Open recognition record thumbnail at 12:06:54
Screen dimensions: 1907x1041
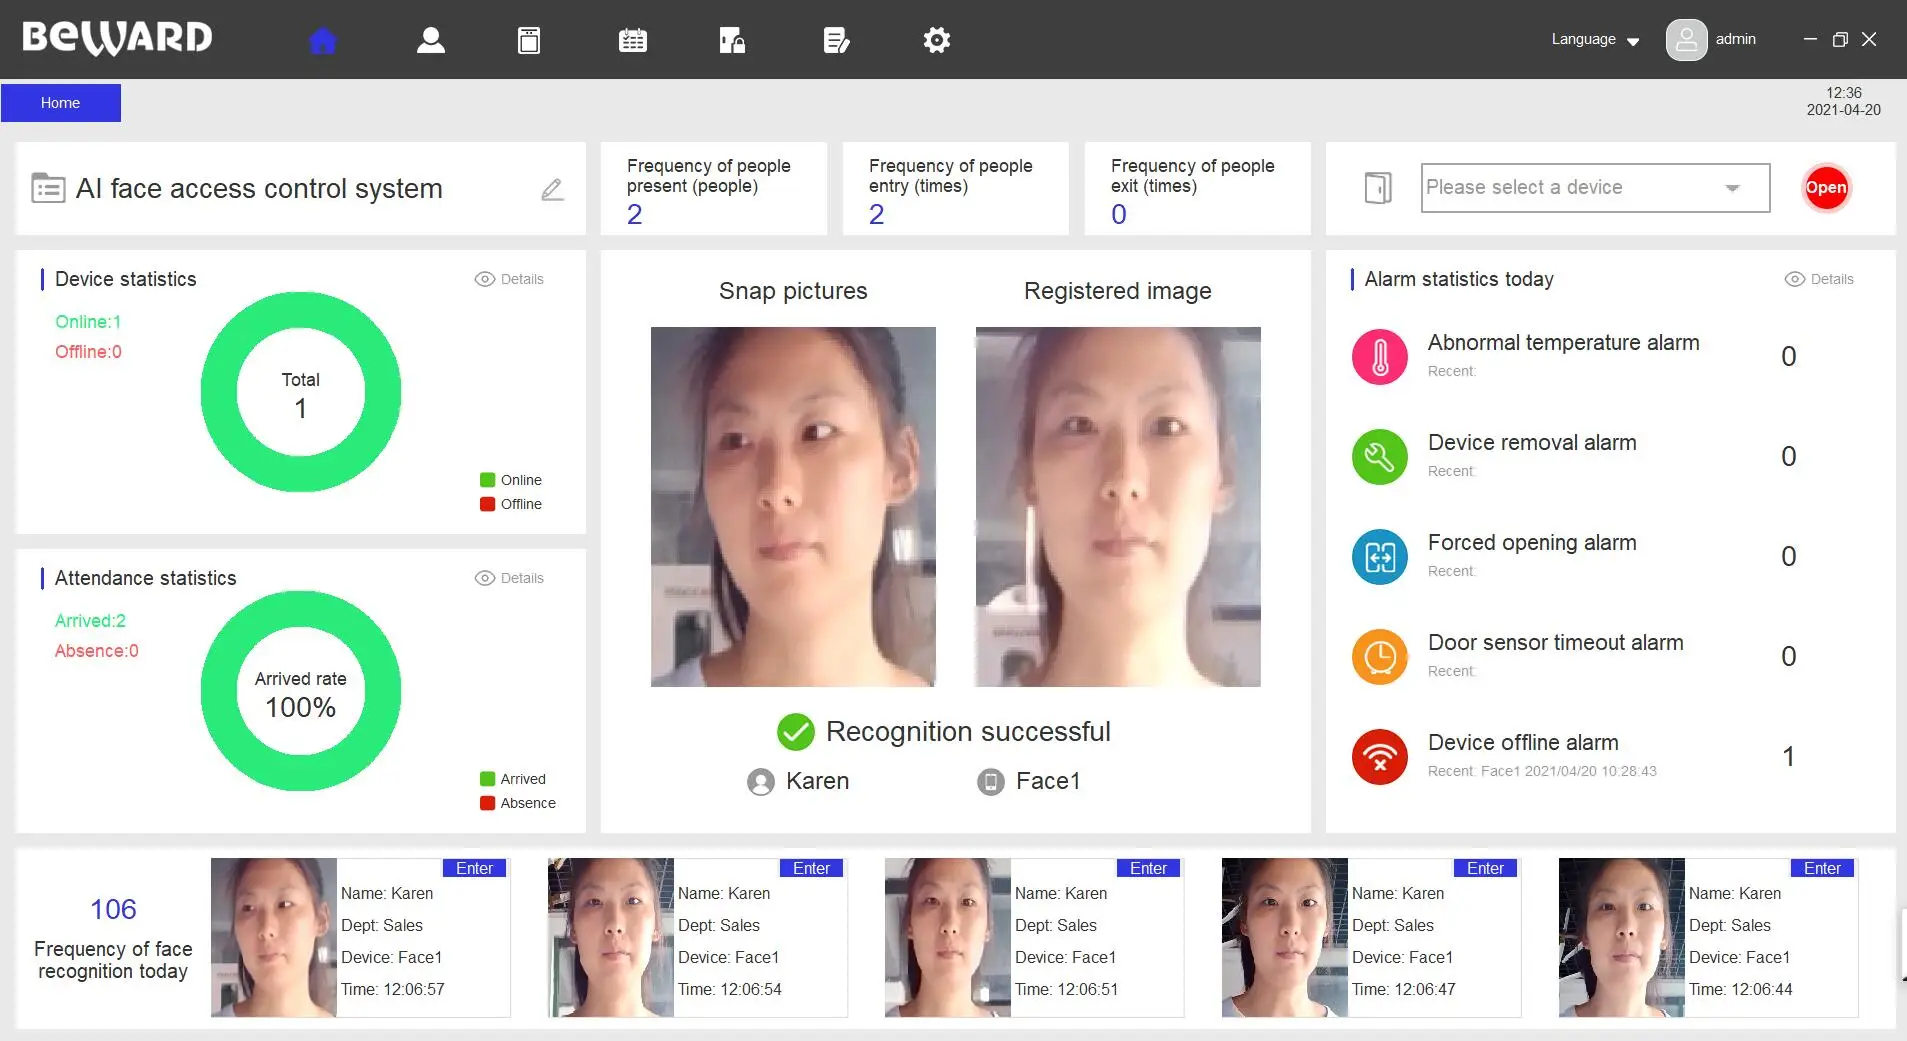tap(611, 937)
